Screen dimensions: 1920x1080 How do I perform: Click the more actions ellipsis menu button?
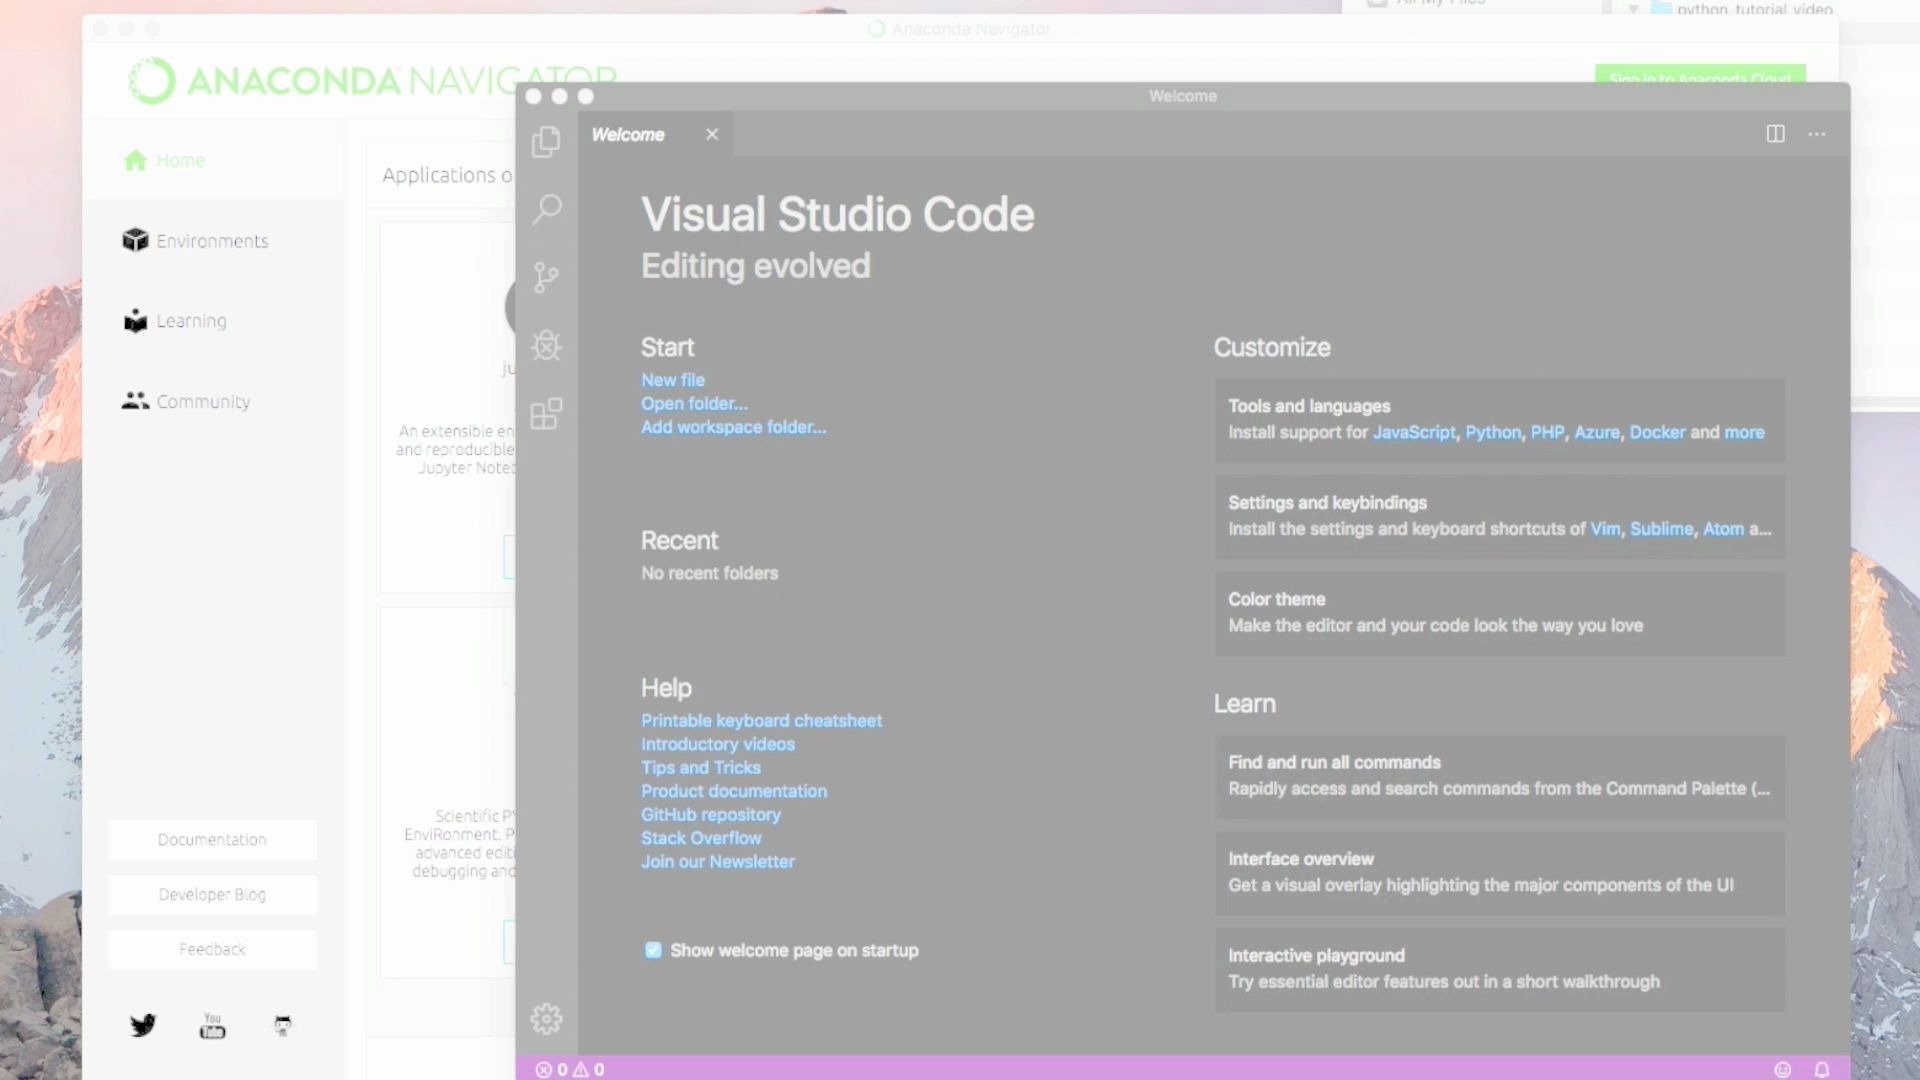coord(1817,132)
